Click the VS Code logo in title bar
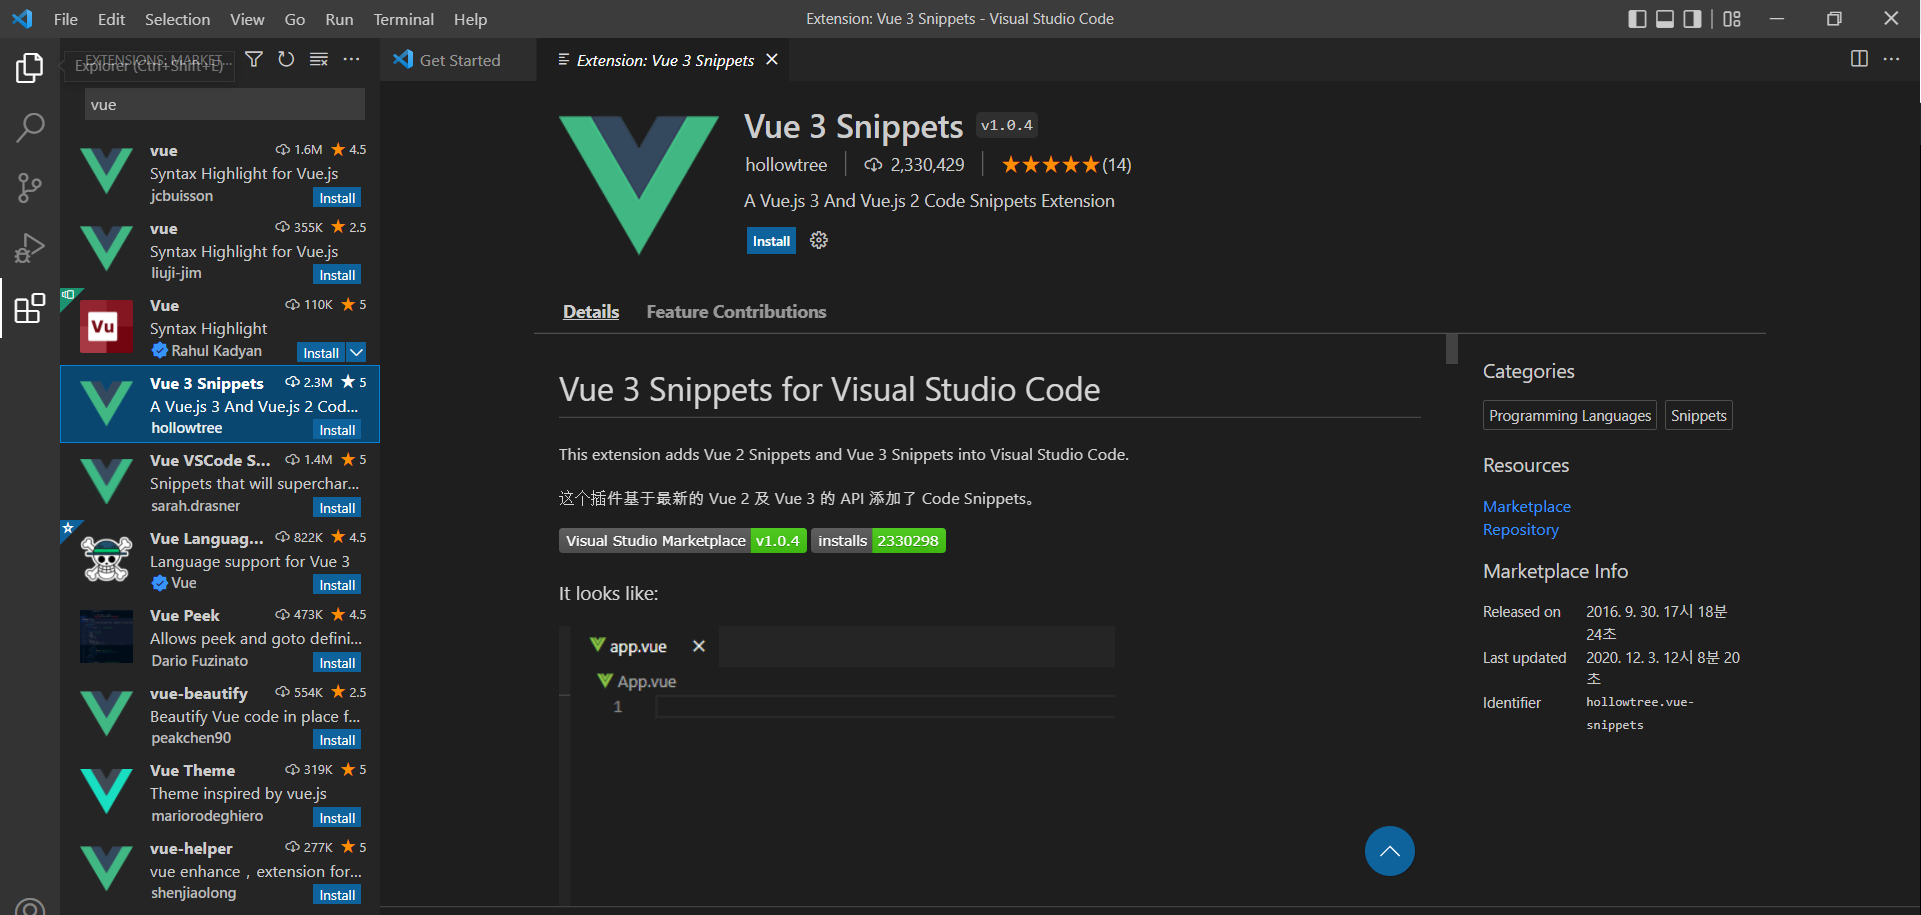Screen dimensions: 1921x915 [x=22, y=19]
